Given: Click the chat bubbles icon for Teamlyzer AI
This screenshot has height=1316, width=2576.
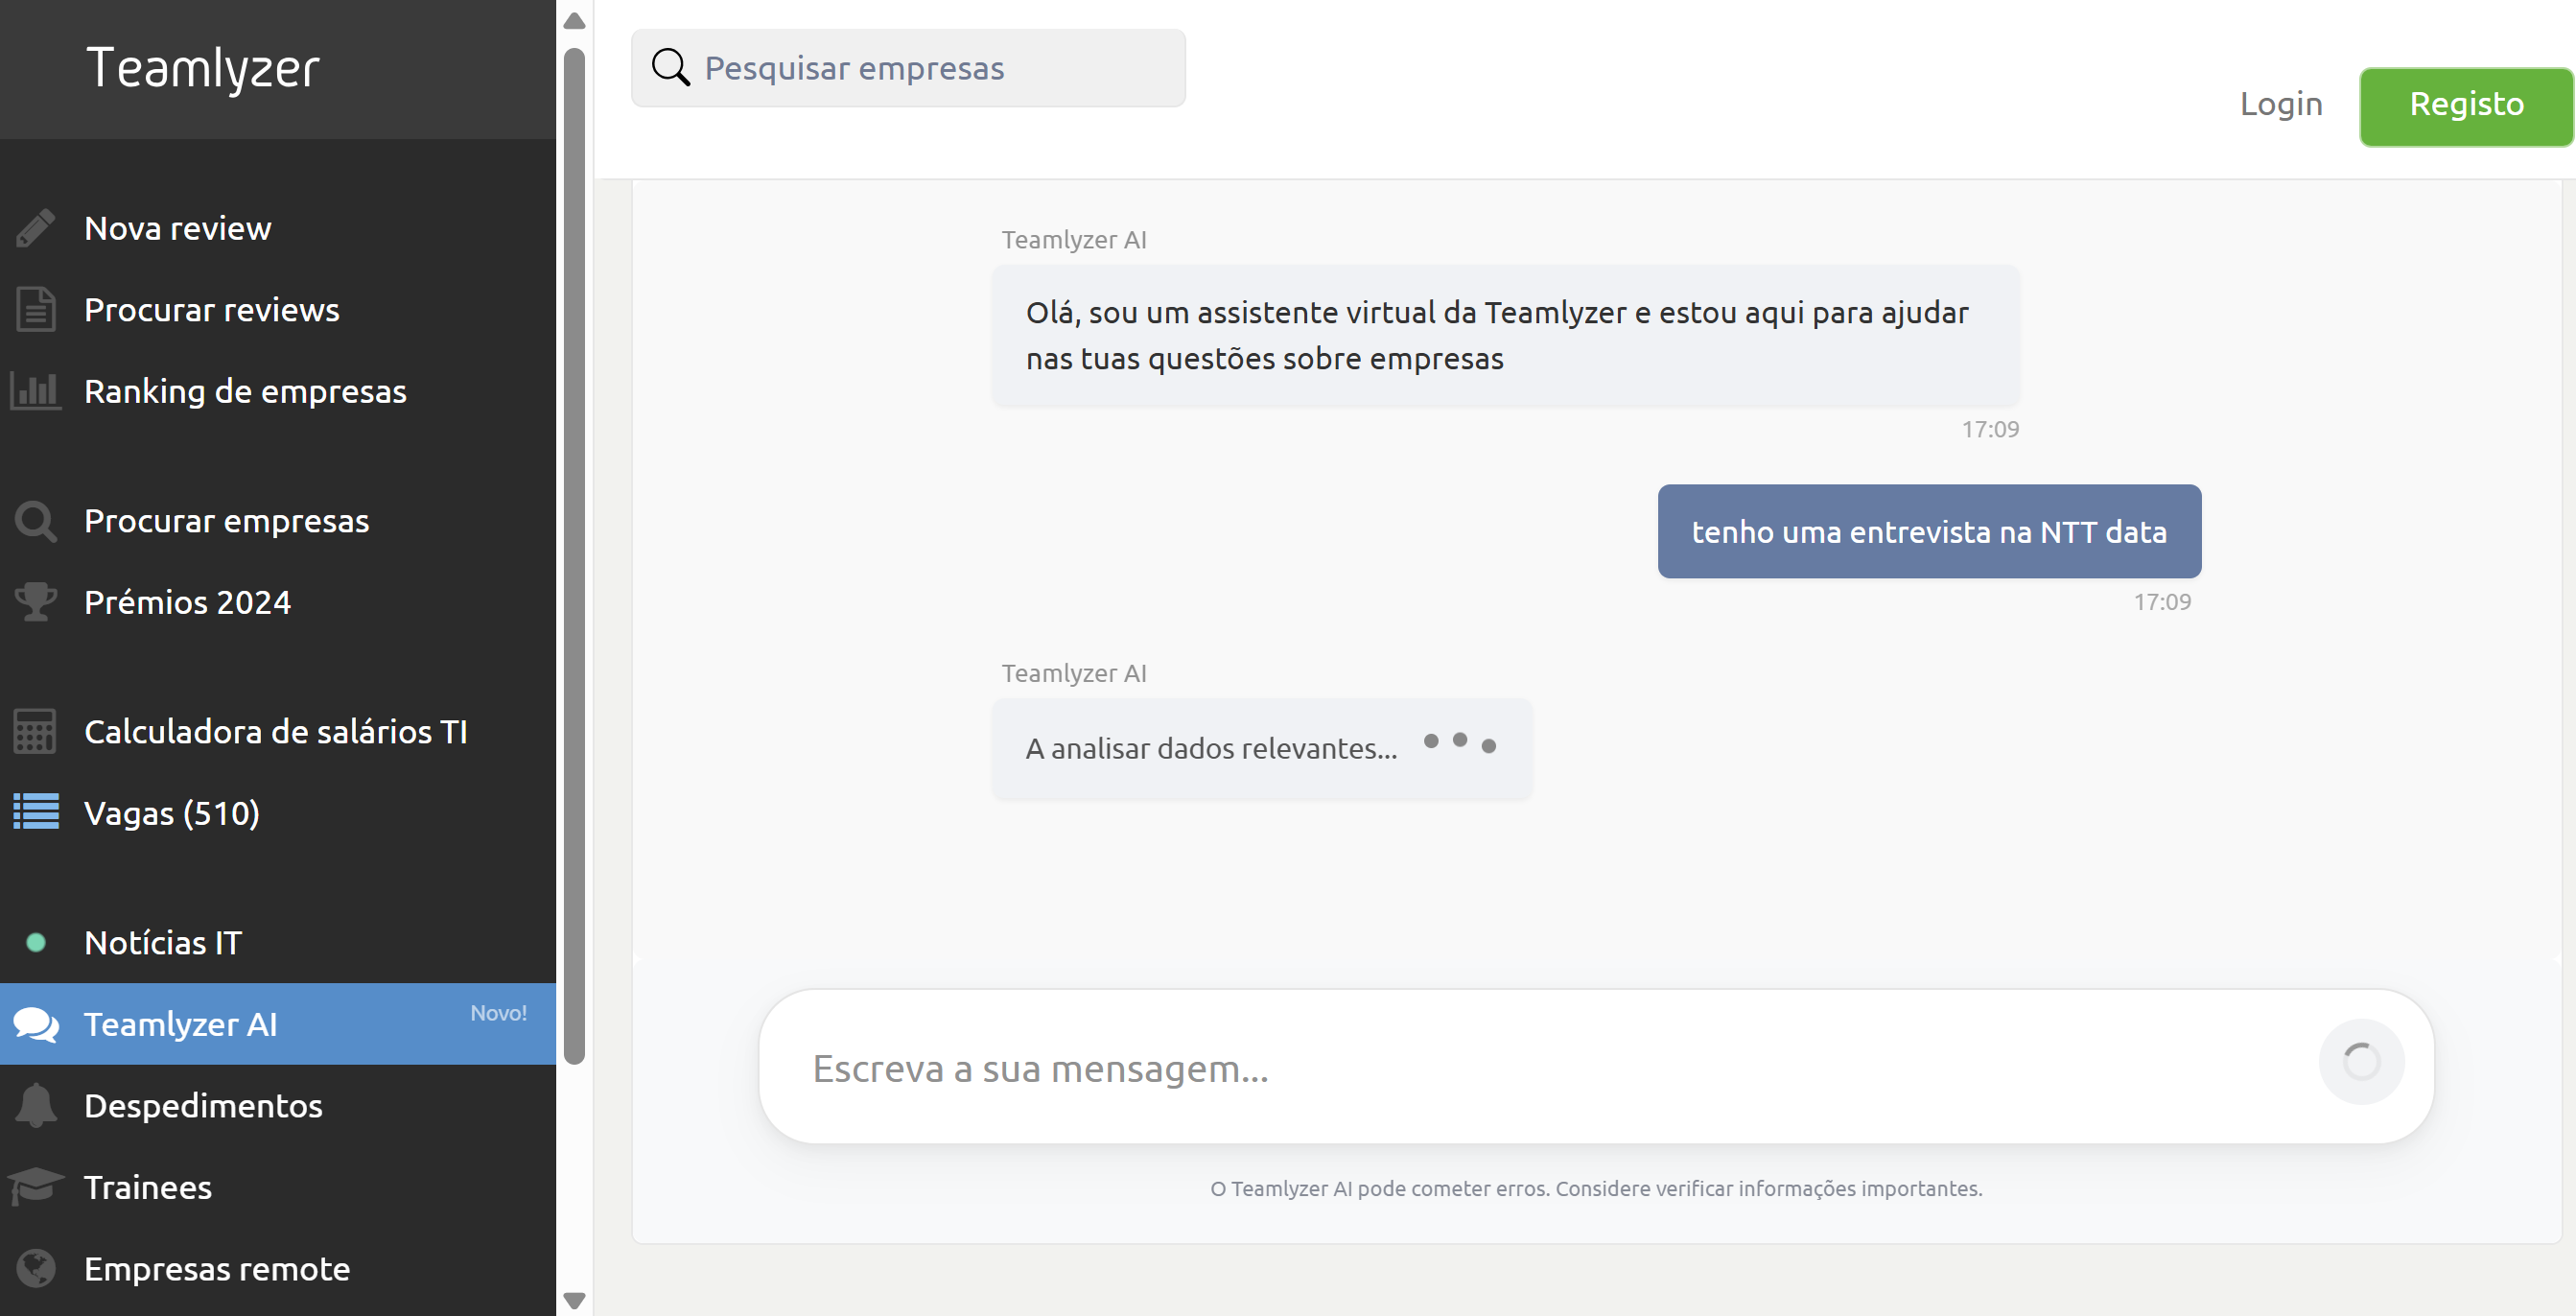Looking at the screenshot, I should click(x=36, y=1024).
